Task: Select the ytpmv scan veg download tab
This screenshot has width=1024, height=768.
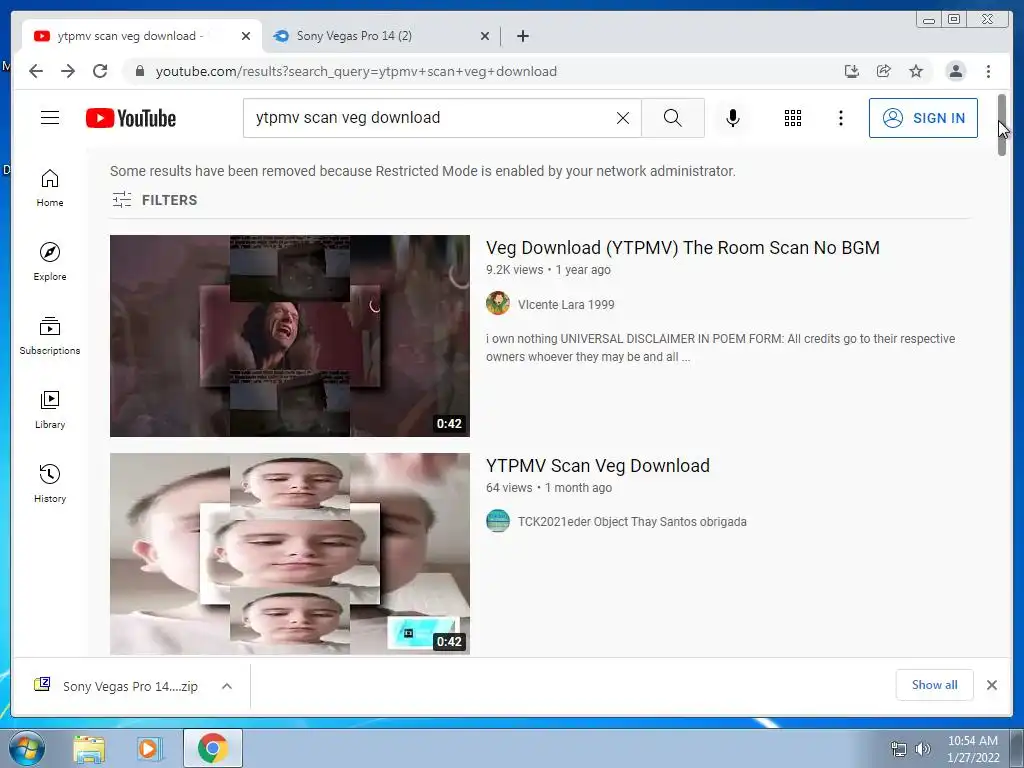Action: 142,36
